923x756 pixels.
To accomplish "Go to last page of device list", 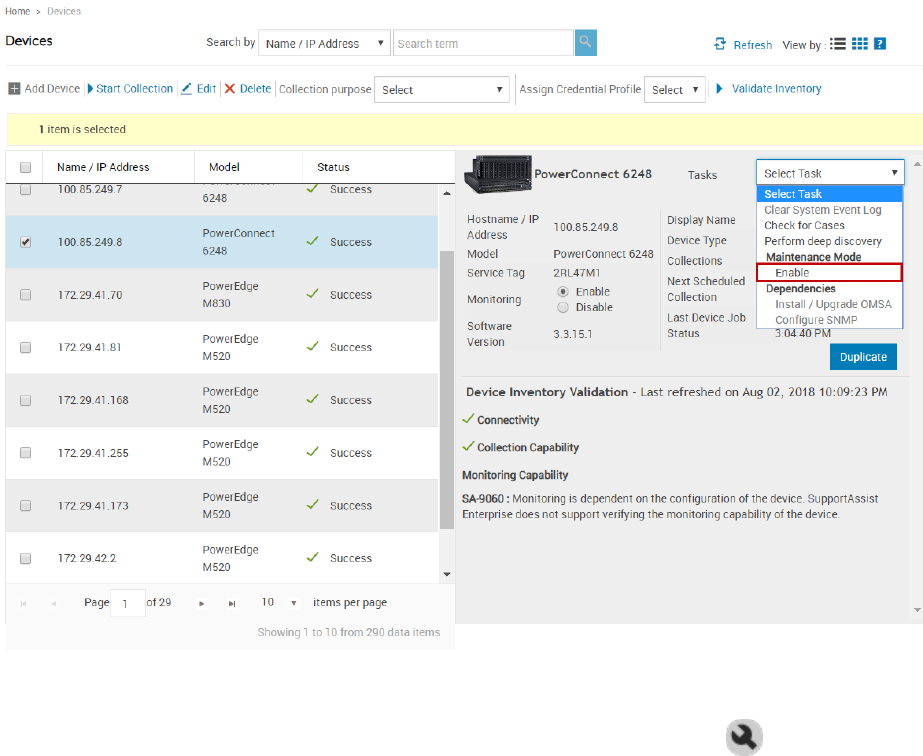I will [232, 604].
